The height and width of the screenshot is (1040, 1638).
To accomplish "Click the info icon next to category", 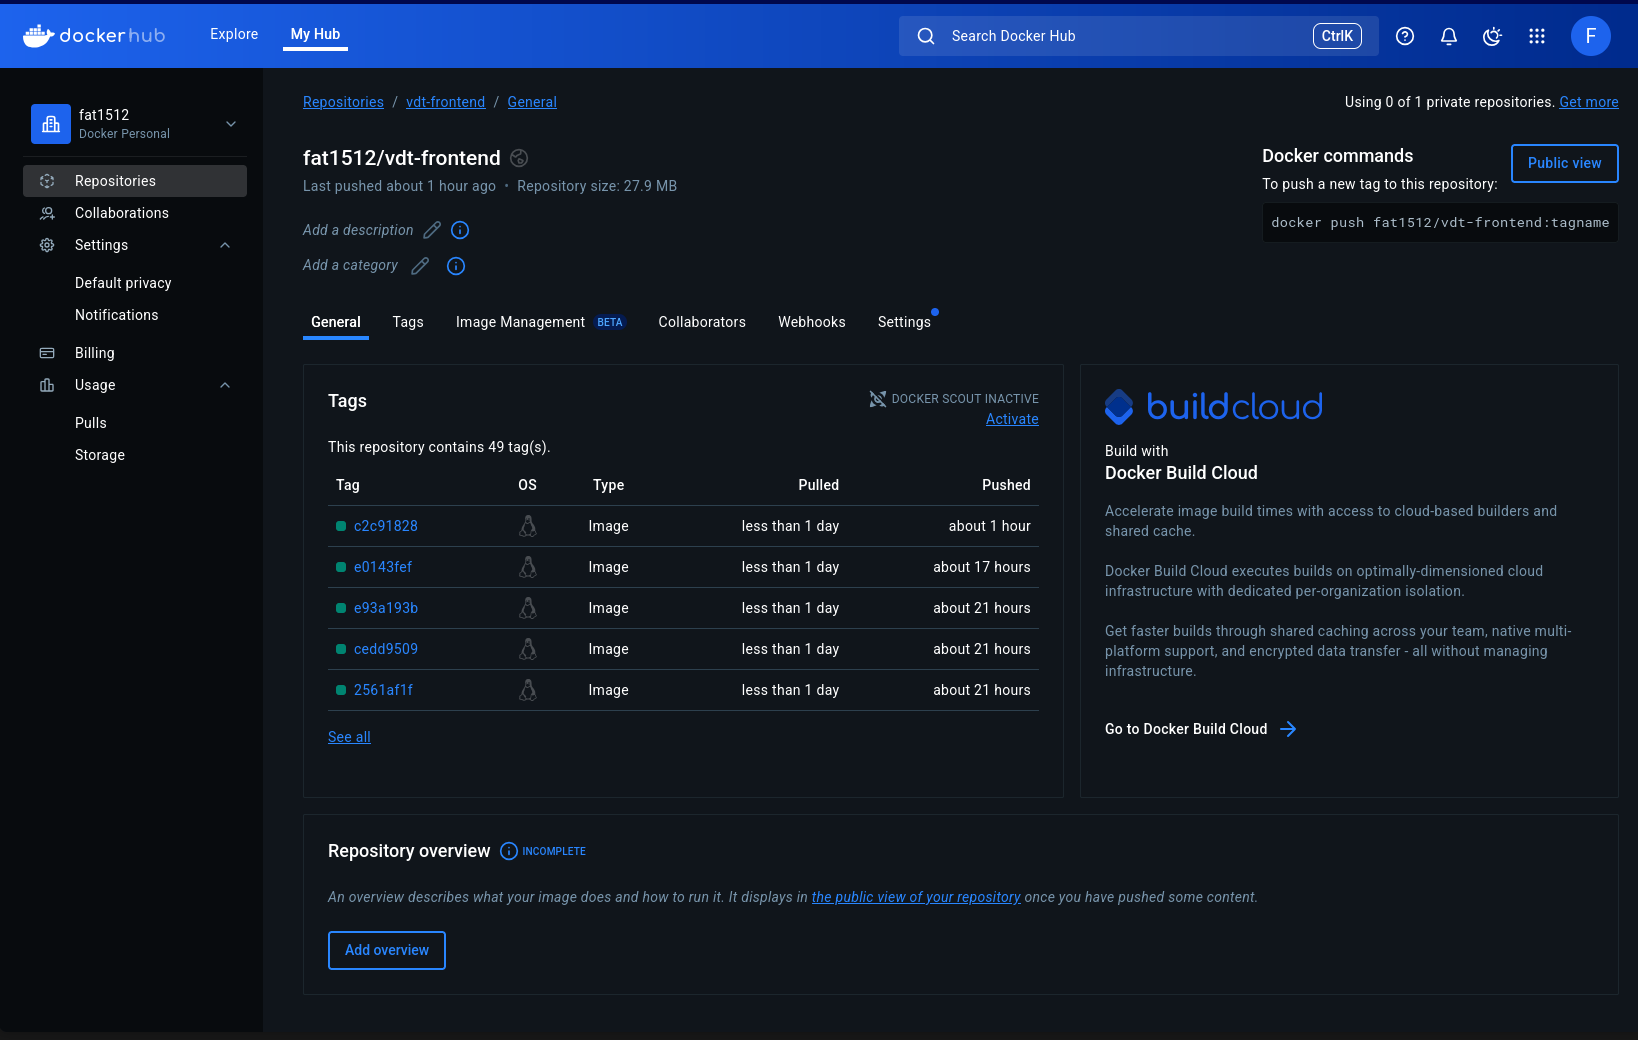I will (x=456, y=266).
